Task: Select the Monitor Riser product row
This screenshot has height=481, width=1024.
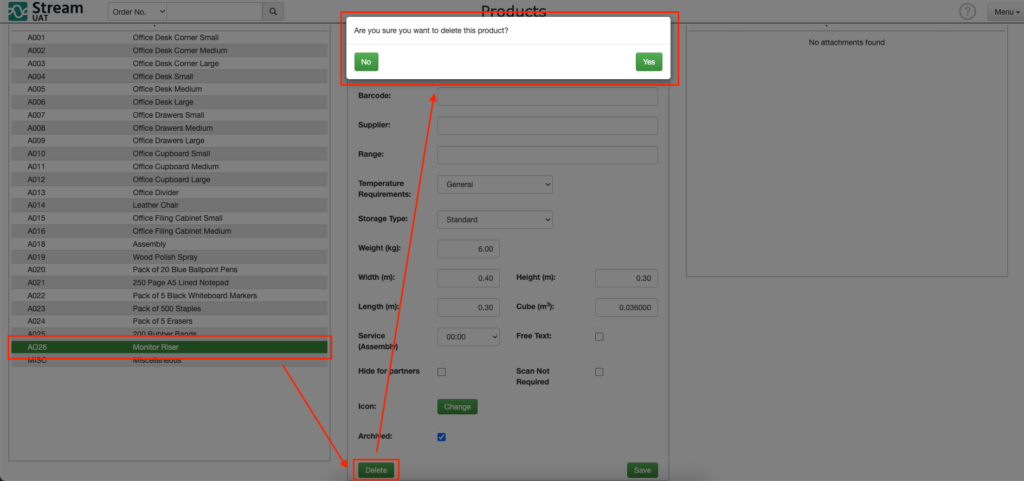Action: coord(169,347)
